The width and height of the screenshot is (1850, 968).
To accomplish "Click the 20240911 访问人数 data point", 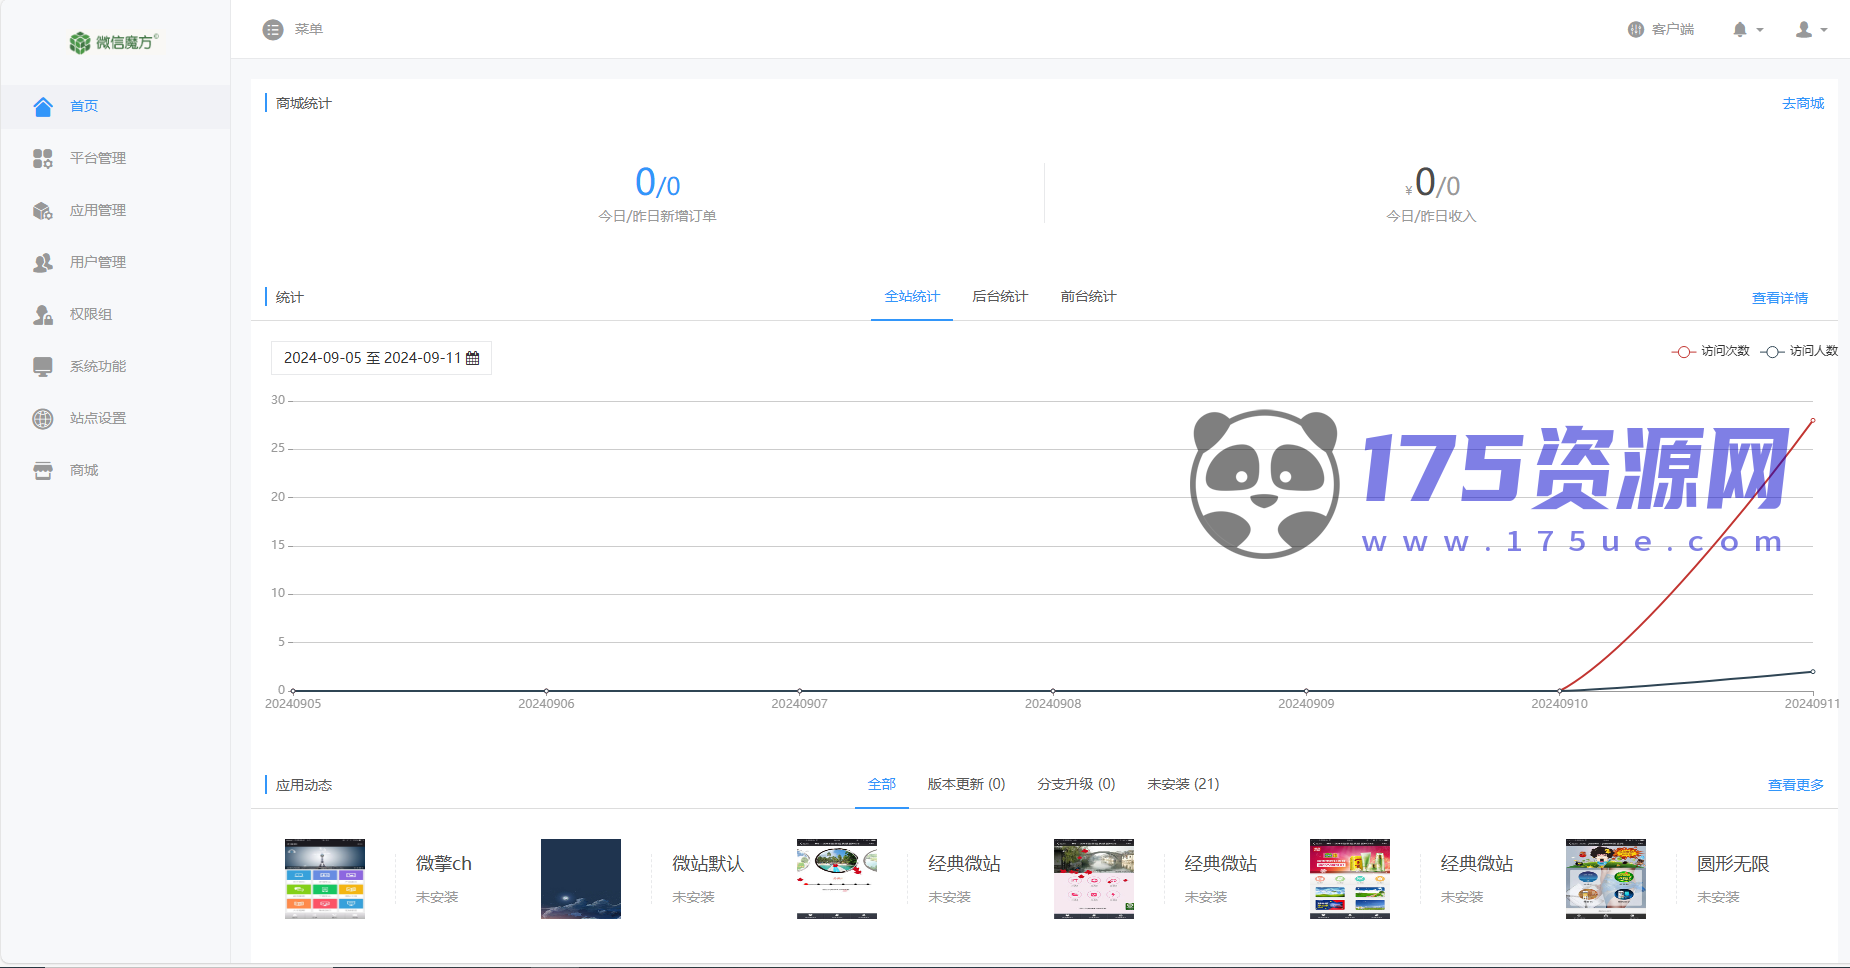I will coord(1813,672).
